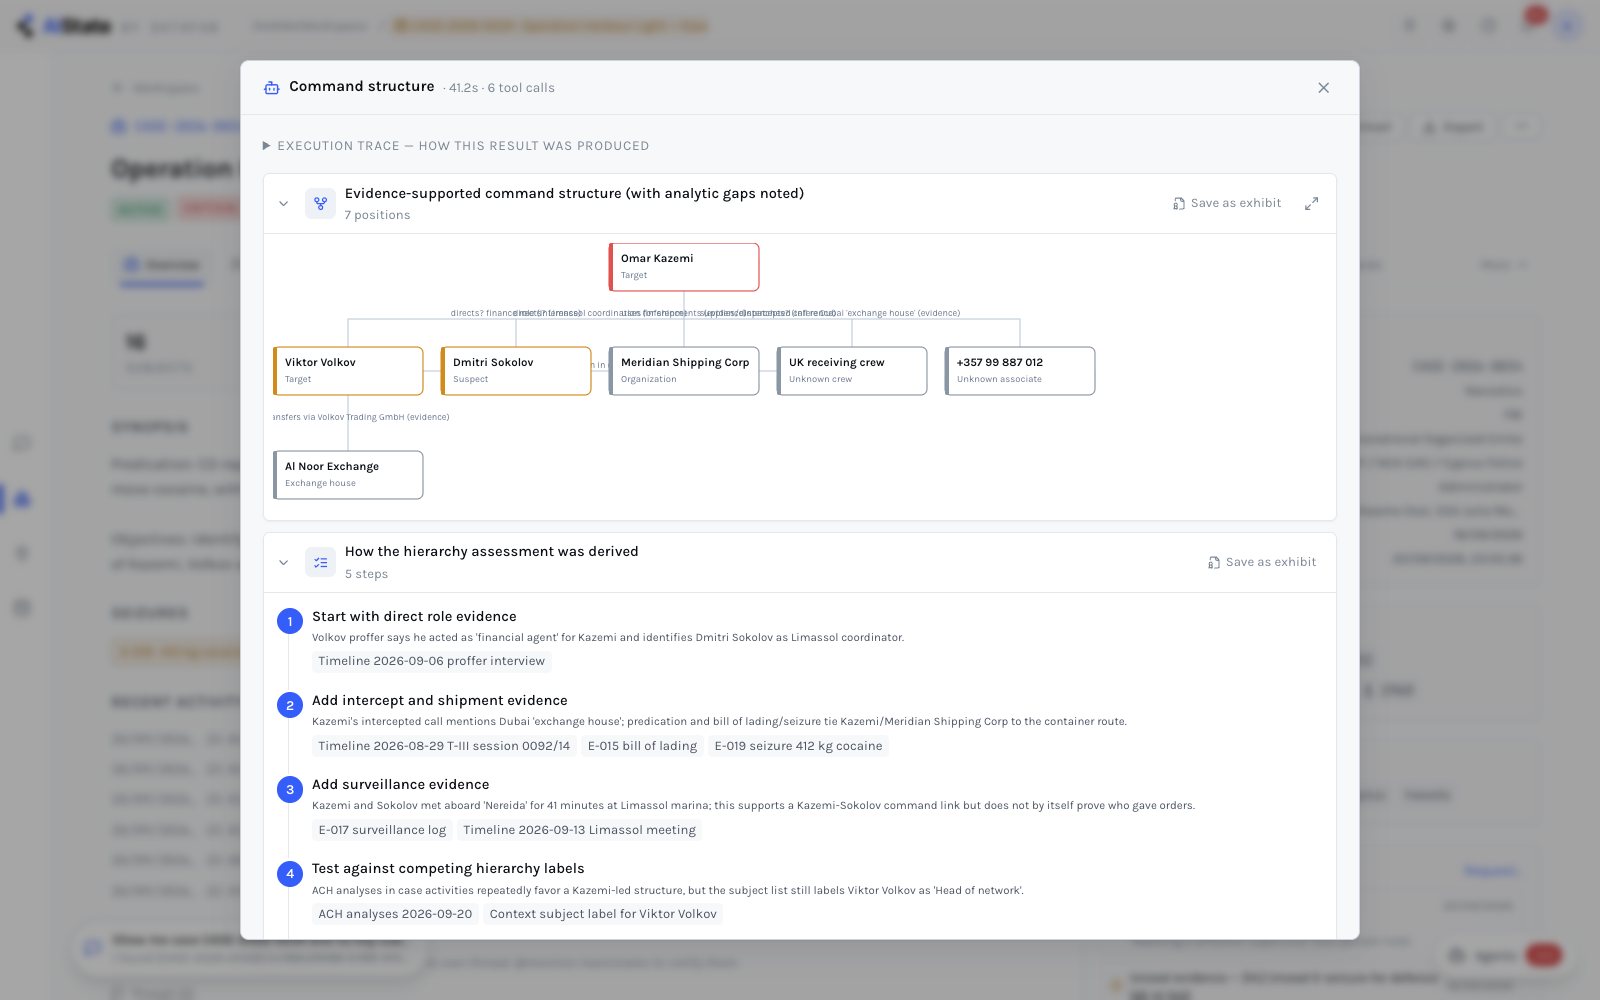The width and height of the screenshot is (1600, 1000).
Task: Open the Meridian Shipping Corp node
Action: pyautogui.click(x=684, y=371)
